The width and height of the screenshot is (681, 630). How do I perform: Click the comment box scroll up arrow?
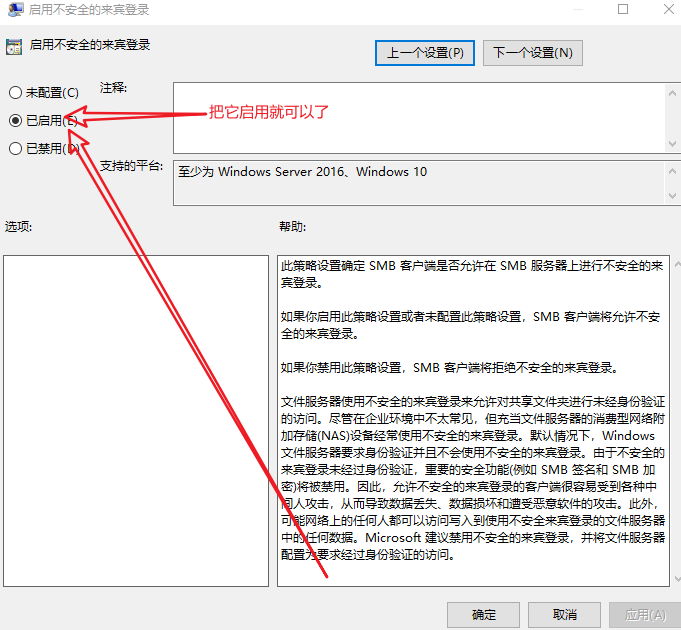click(672, 93)
